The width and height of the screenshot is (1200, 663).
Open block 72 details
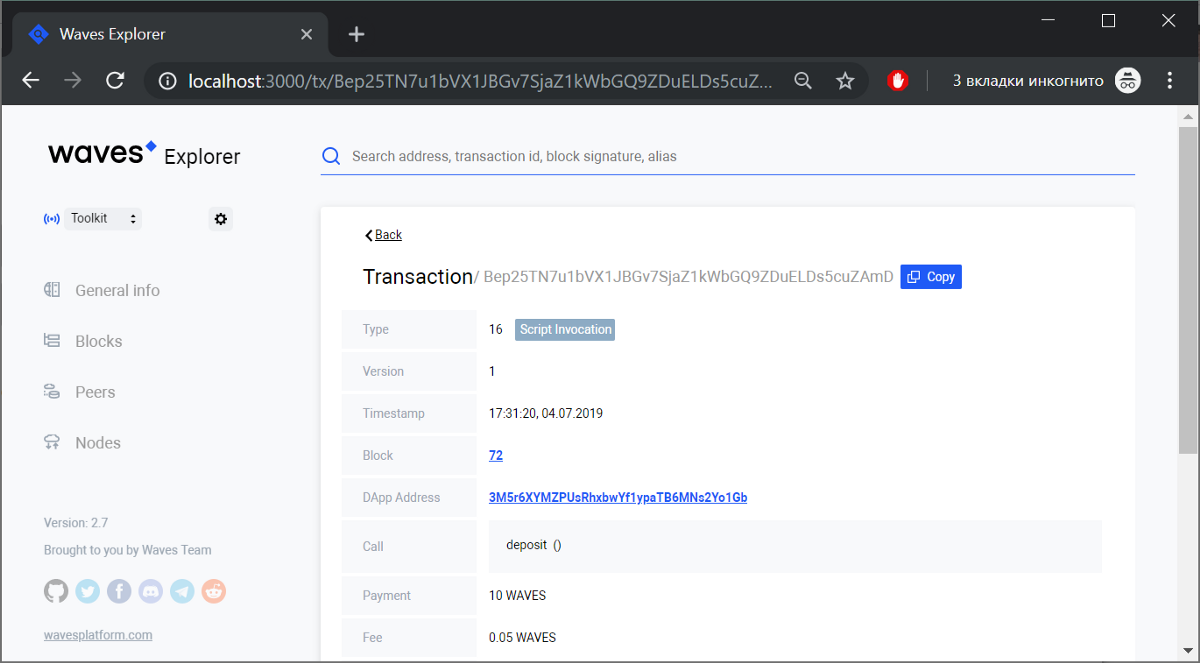click(x=495, y=455)
